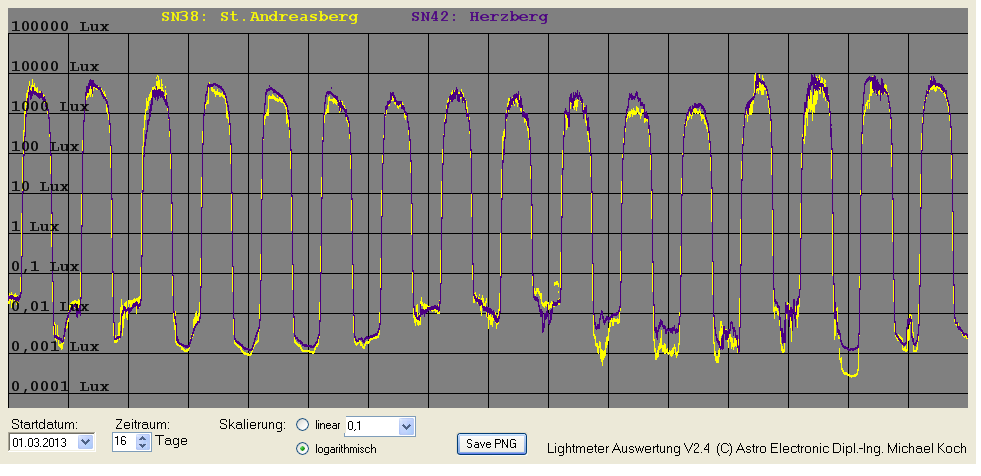Click the Save PNG button

tap(491, 444)
